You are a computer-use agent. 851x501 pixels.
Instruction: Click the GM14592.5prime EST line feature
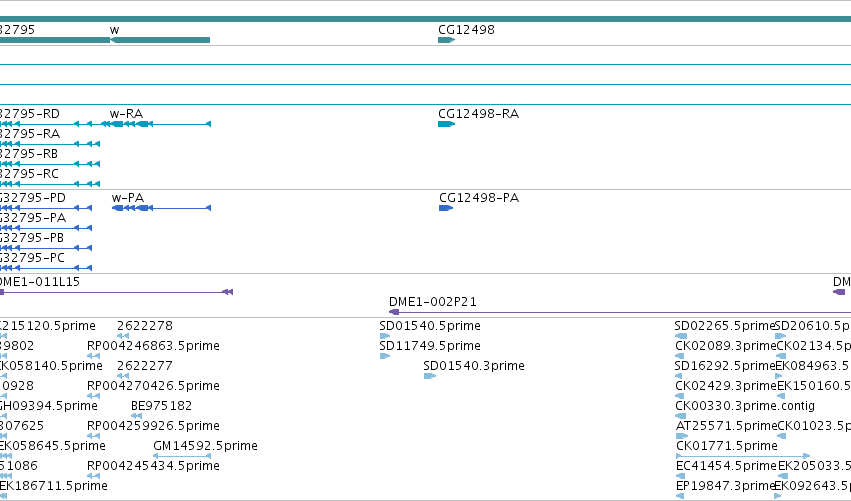182,456
